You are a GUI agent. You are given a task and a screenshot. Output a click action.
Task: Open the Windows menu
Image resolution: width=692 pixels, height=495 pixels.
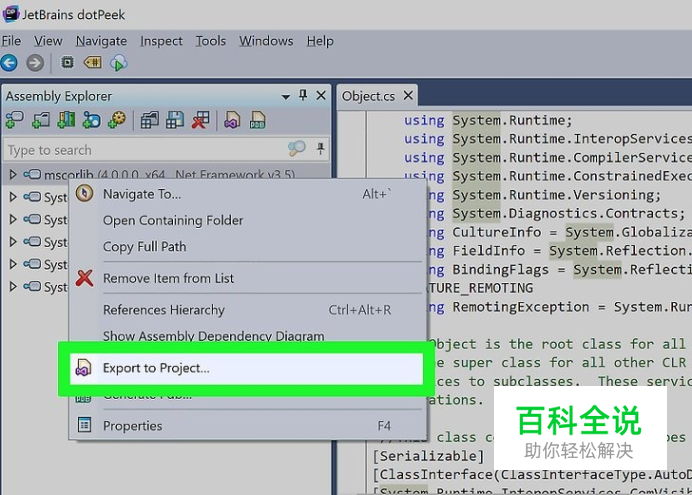(x=266, y=41)
